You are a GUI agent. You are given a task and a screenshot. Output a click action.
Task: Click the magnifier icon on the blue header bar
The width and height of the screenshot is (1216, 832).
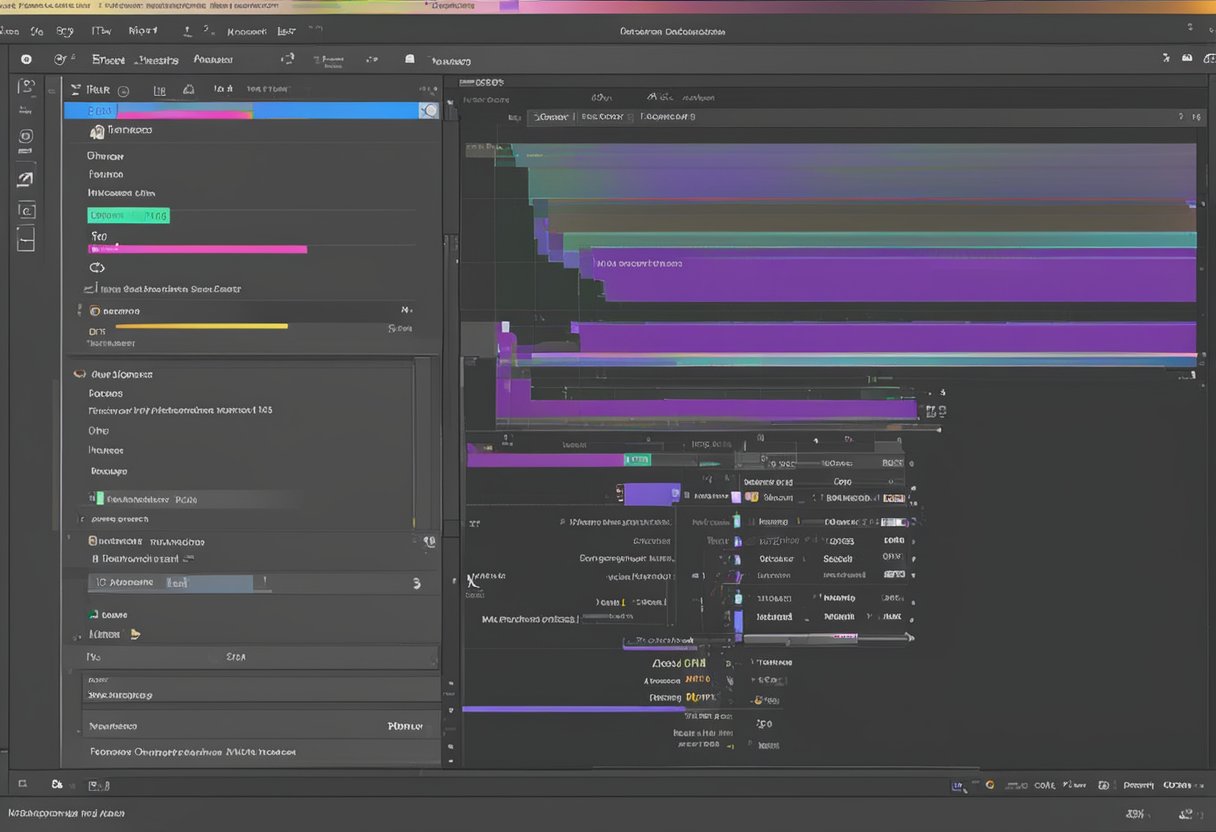429,110
